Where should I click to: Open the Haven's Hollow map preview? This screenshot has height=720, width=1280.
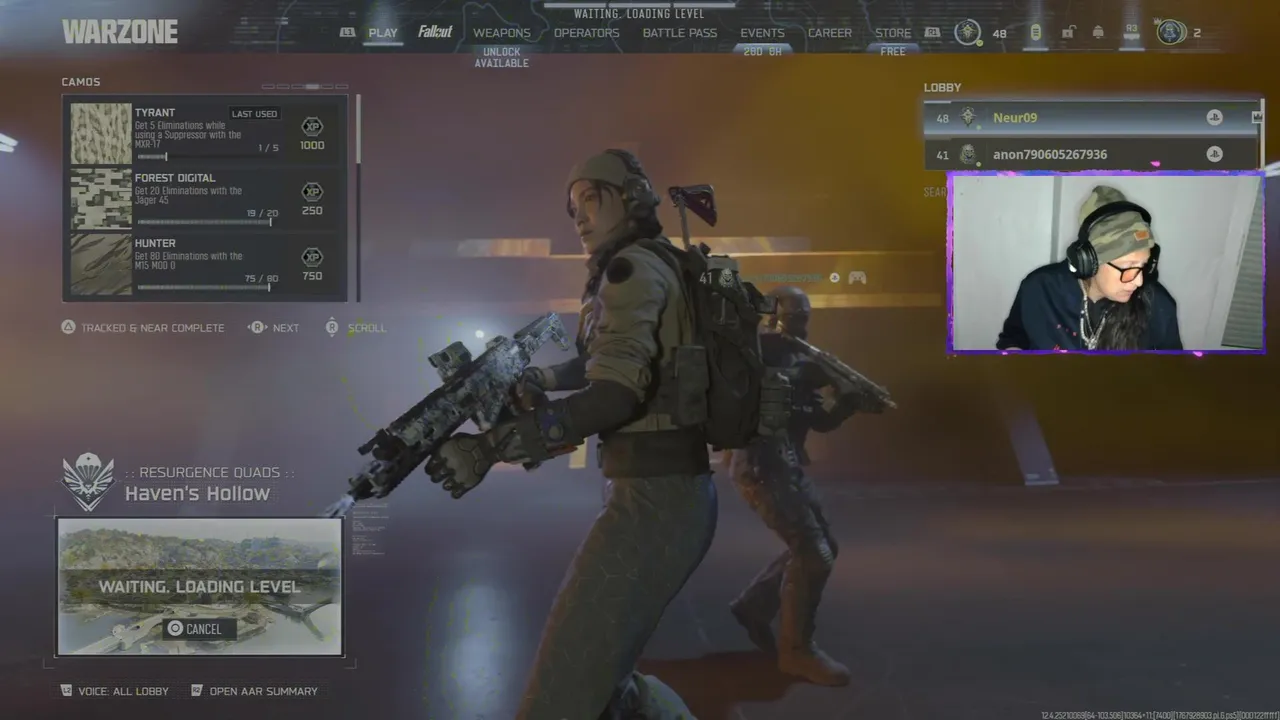(200, 587)
